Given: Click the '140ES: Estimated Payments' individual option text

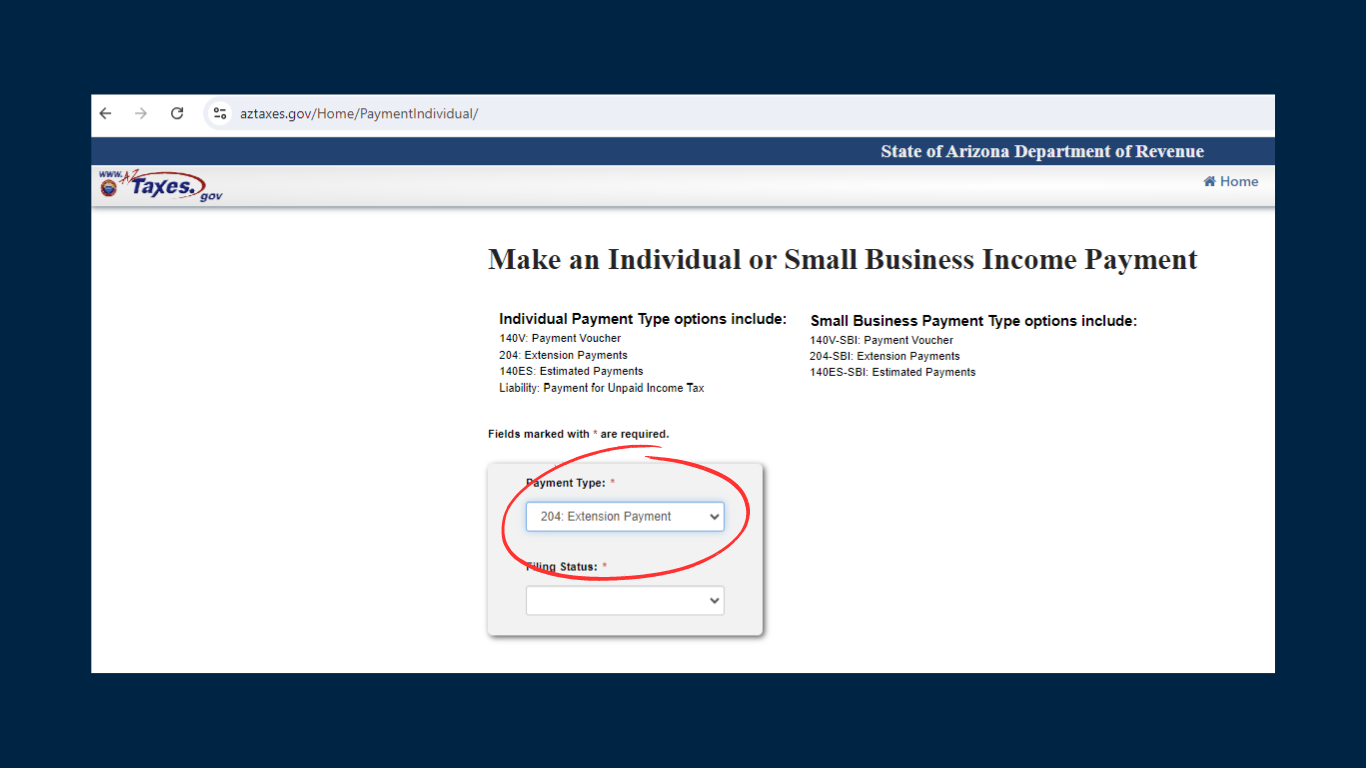Looking at the screenshot, I should coord(571,371).
